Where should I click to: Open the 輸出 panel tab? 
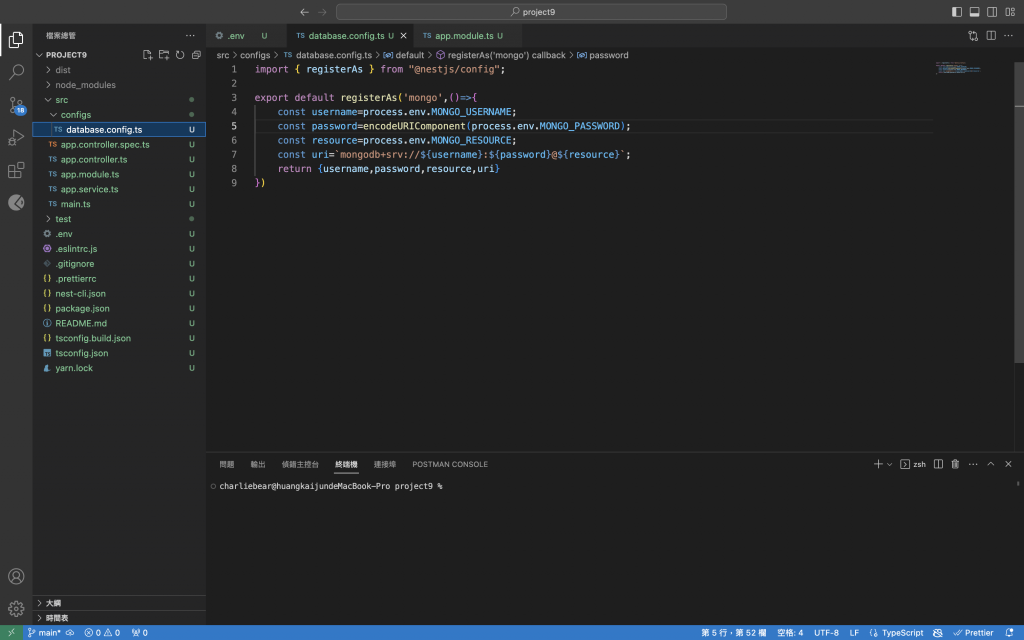tap(258, 464)
